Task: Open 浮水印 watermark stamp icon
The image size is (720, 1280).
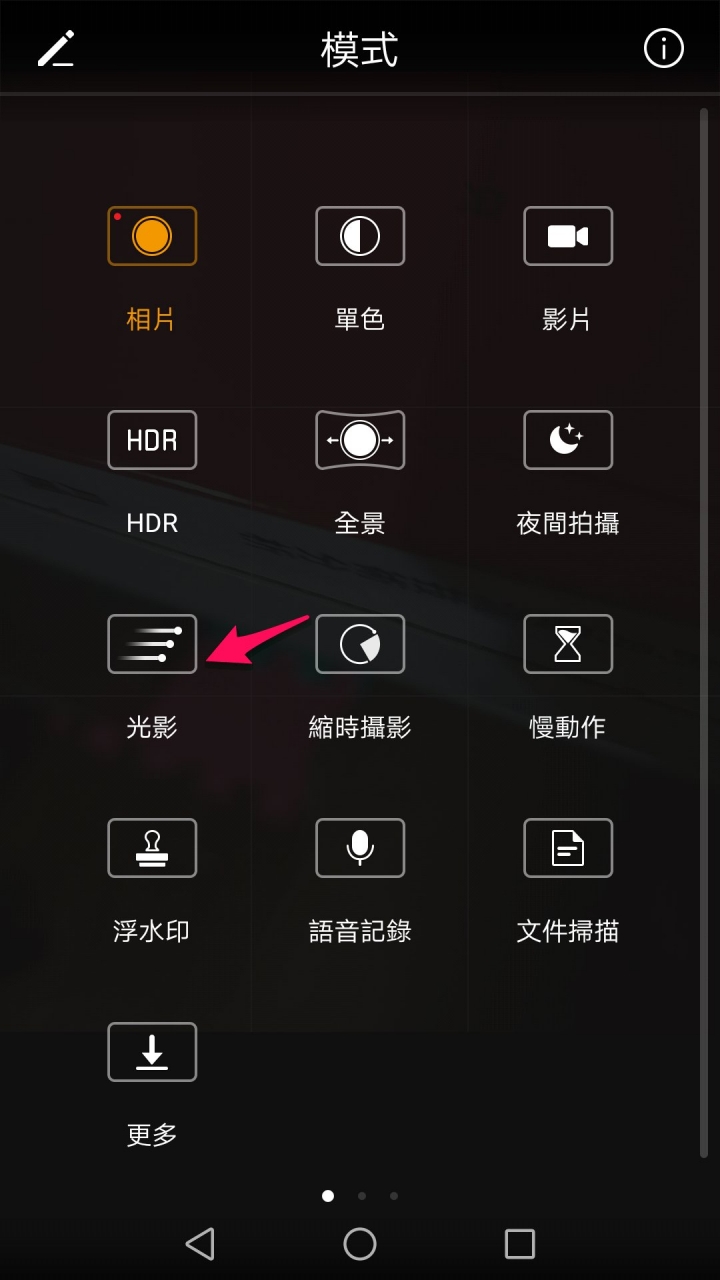Action: pos(152,848)
